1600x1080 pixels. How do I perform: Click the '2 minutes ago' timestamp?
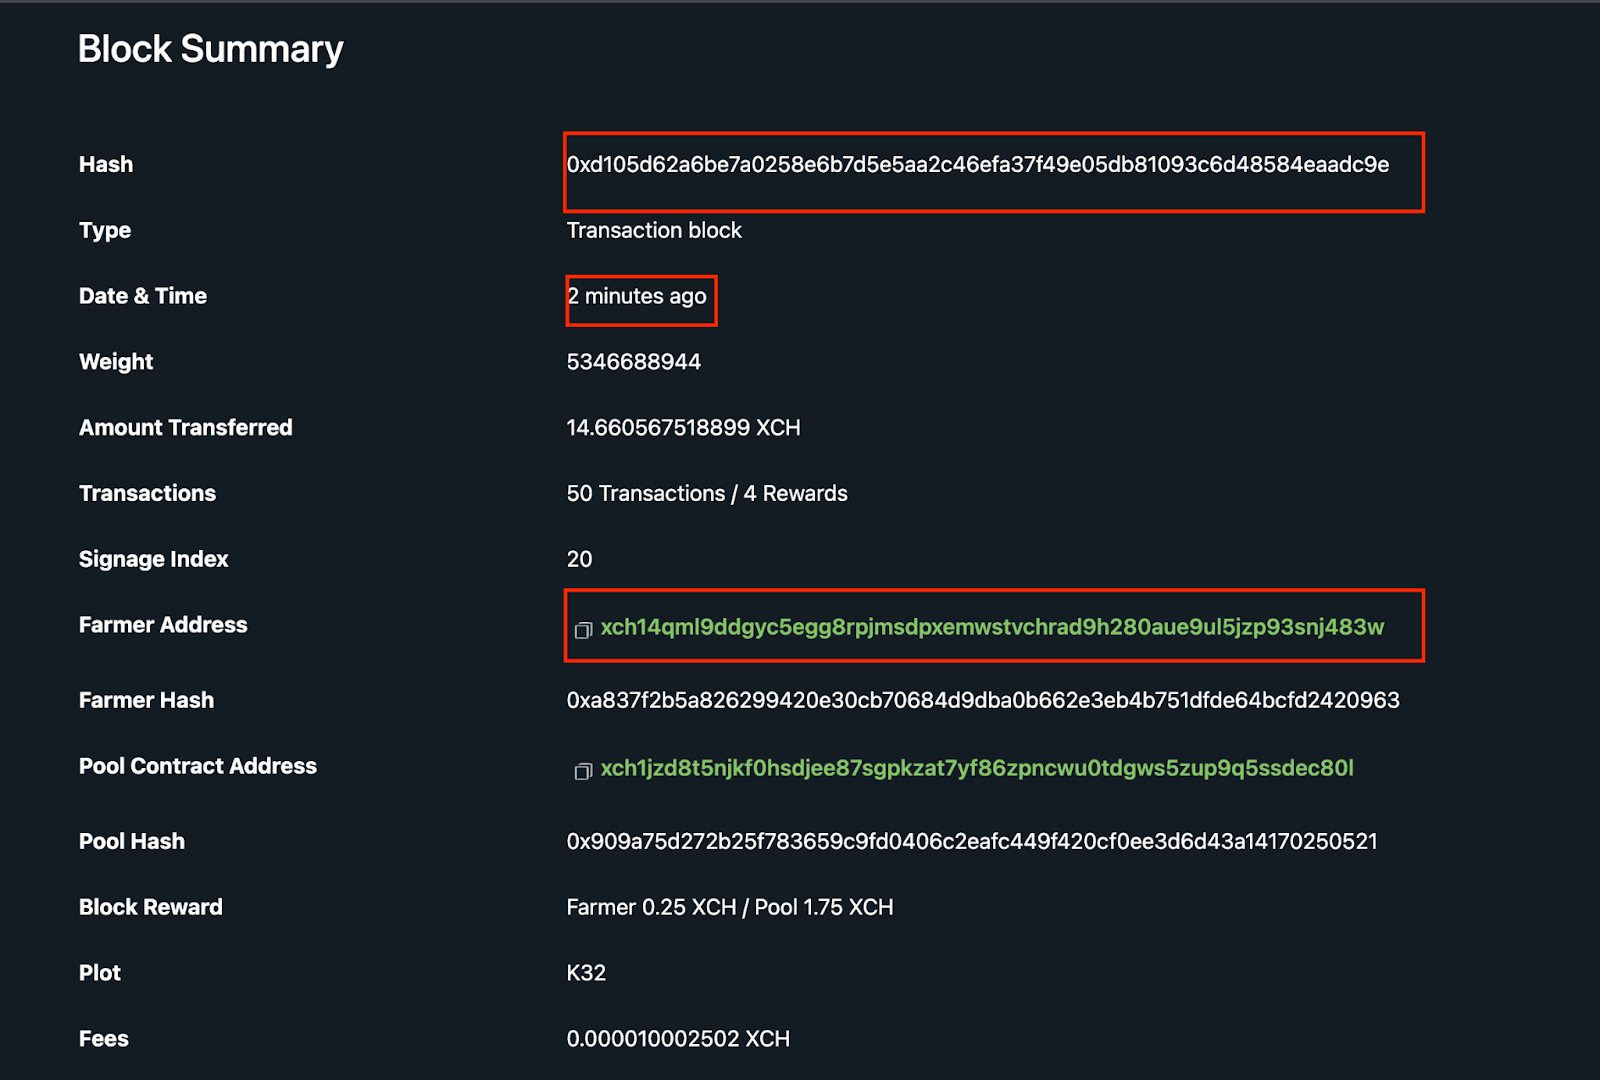tap(637, 296)
